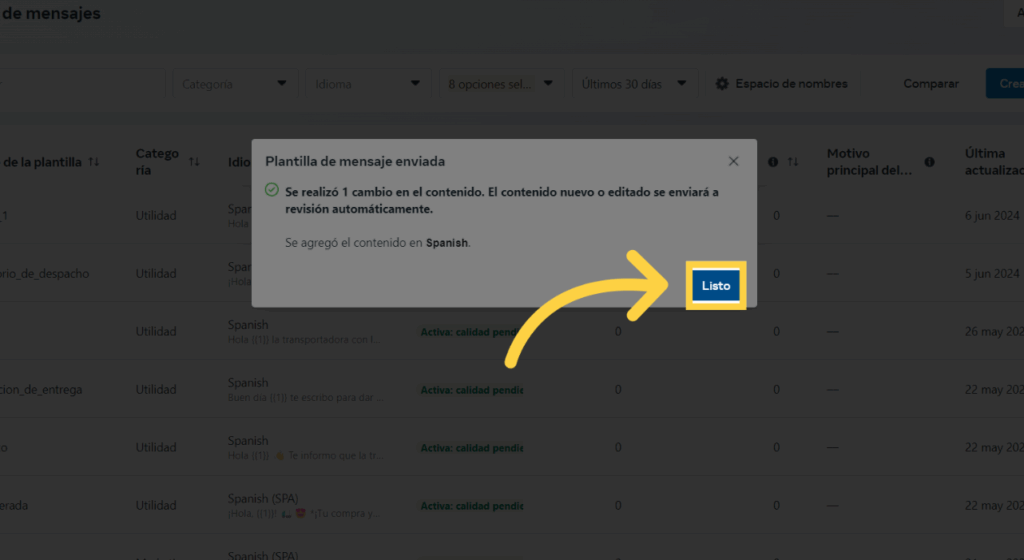Close the Plantilla de mensaje enviada dialog
1024x560 pixels.
733,161
